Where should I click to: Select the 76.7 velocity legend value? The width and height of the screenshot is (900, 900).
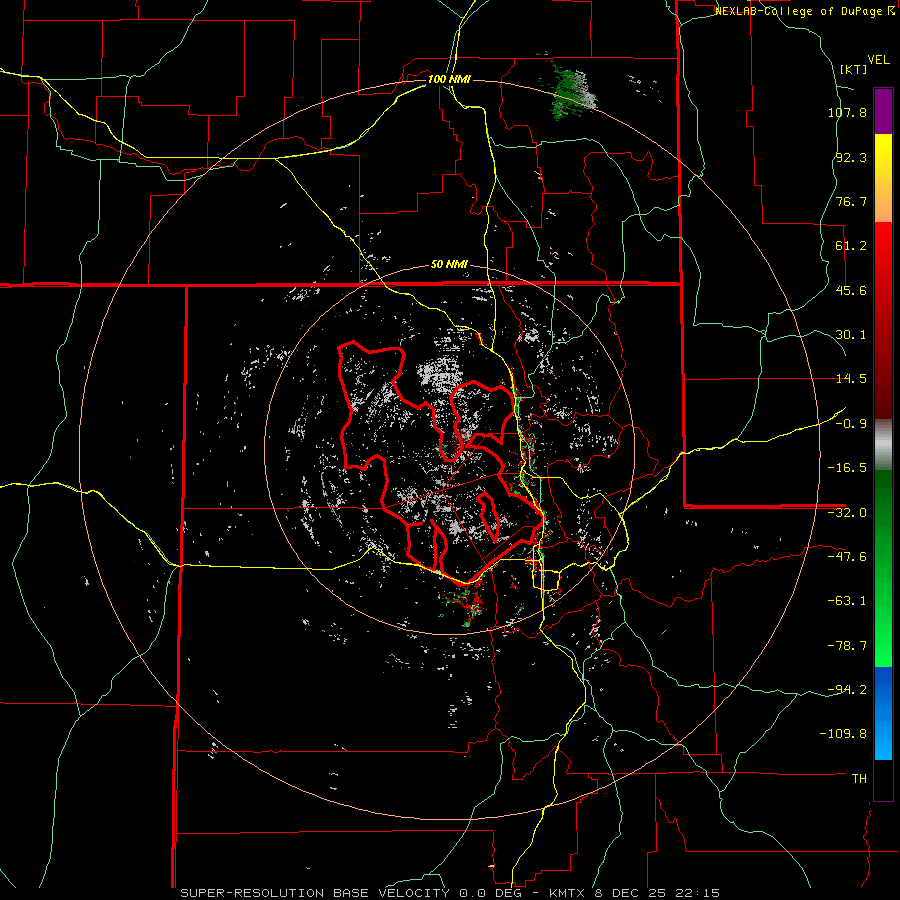[x=851, y=201]
